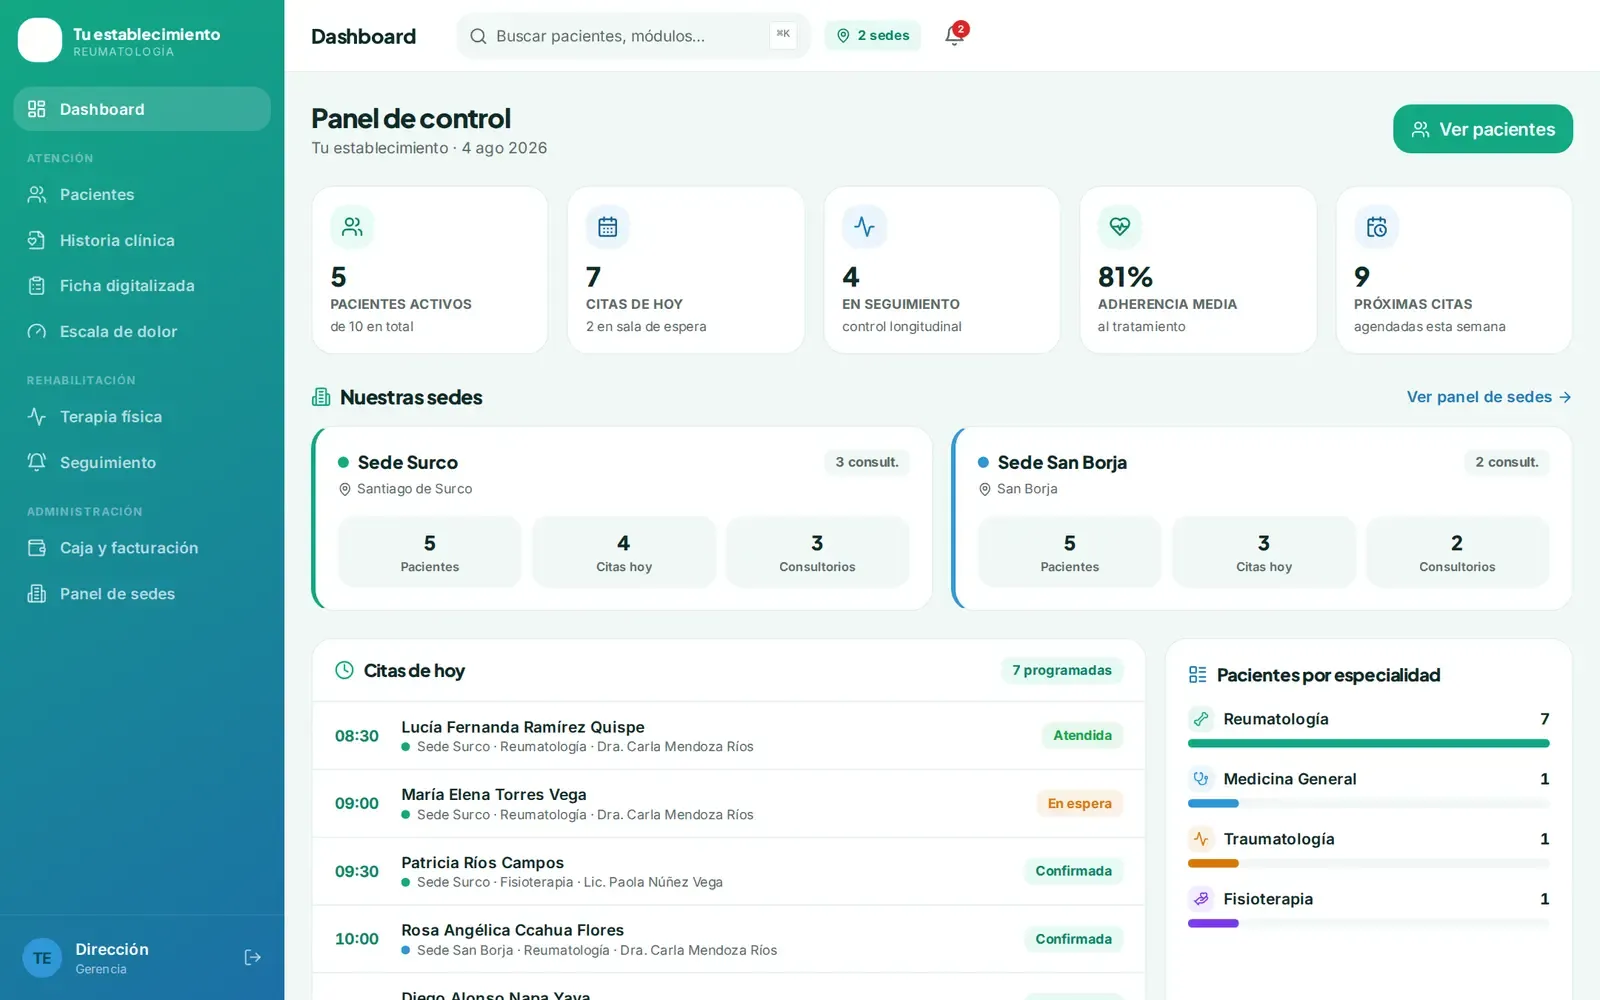
Task: Select appointment of Lucía Fernanda Ramírez Quispe
Action: 728,736
